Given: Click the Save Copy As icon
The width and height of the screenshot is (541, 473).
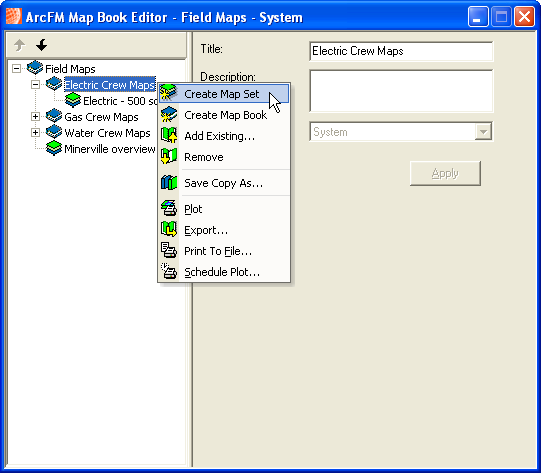Looking at the screenshot, I should pyautogui.click(x=169, y=183).
